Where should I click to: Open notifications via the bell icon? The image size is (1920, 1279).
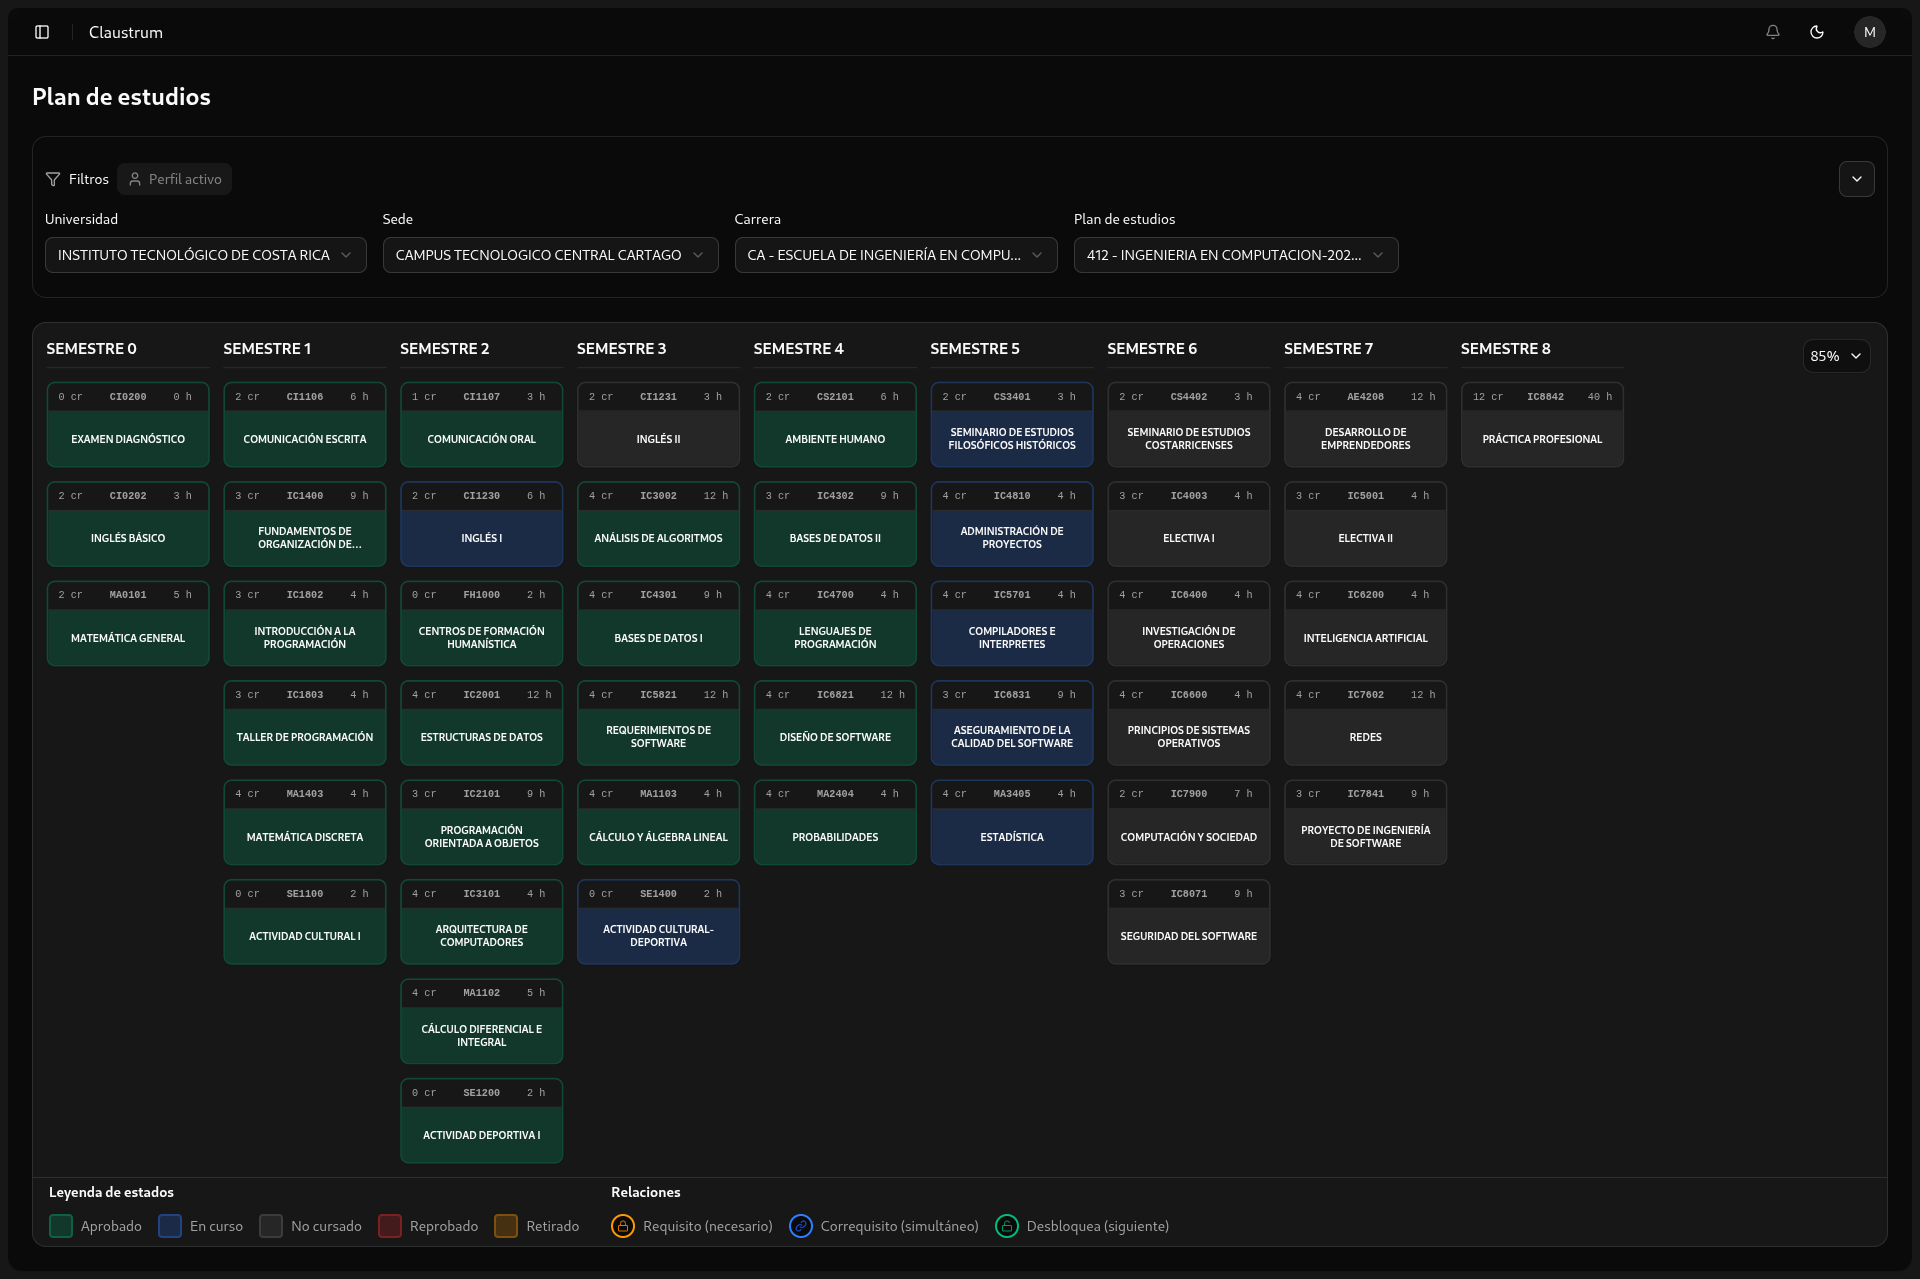click(1772, 31)
